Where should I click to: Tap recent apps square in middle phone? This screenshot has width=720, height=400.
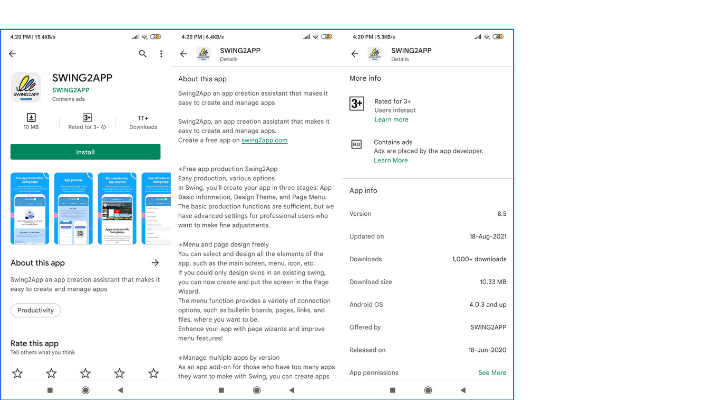221,390
